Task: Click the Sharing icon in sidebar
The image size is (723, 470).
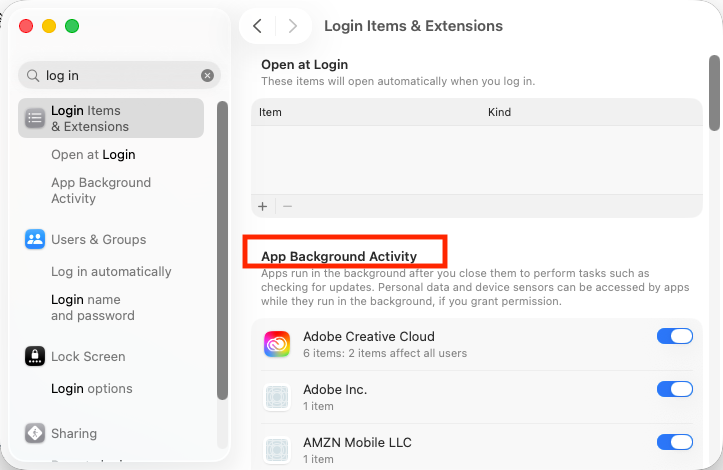Action: click(x=35, y=433)
